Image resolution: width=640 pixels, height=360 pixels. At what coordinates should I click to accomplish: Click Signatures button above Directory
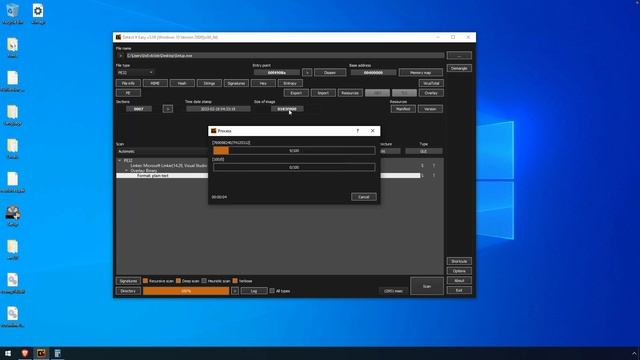(128, 281)
